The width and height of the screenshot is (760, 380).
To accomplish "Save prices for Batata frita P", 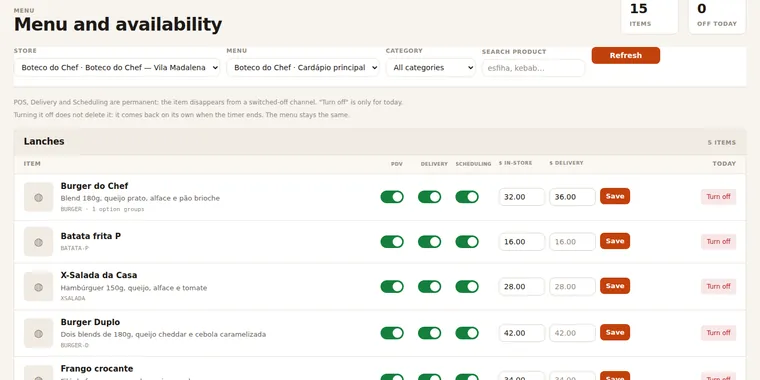I will [x=615, y=241].
